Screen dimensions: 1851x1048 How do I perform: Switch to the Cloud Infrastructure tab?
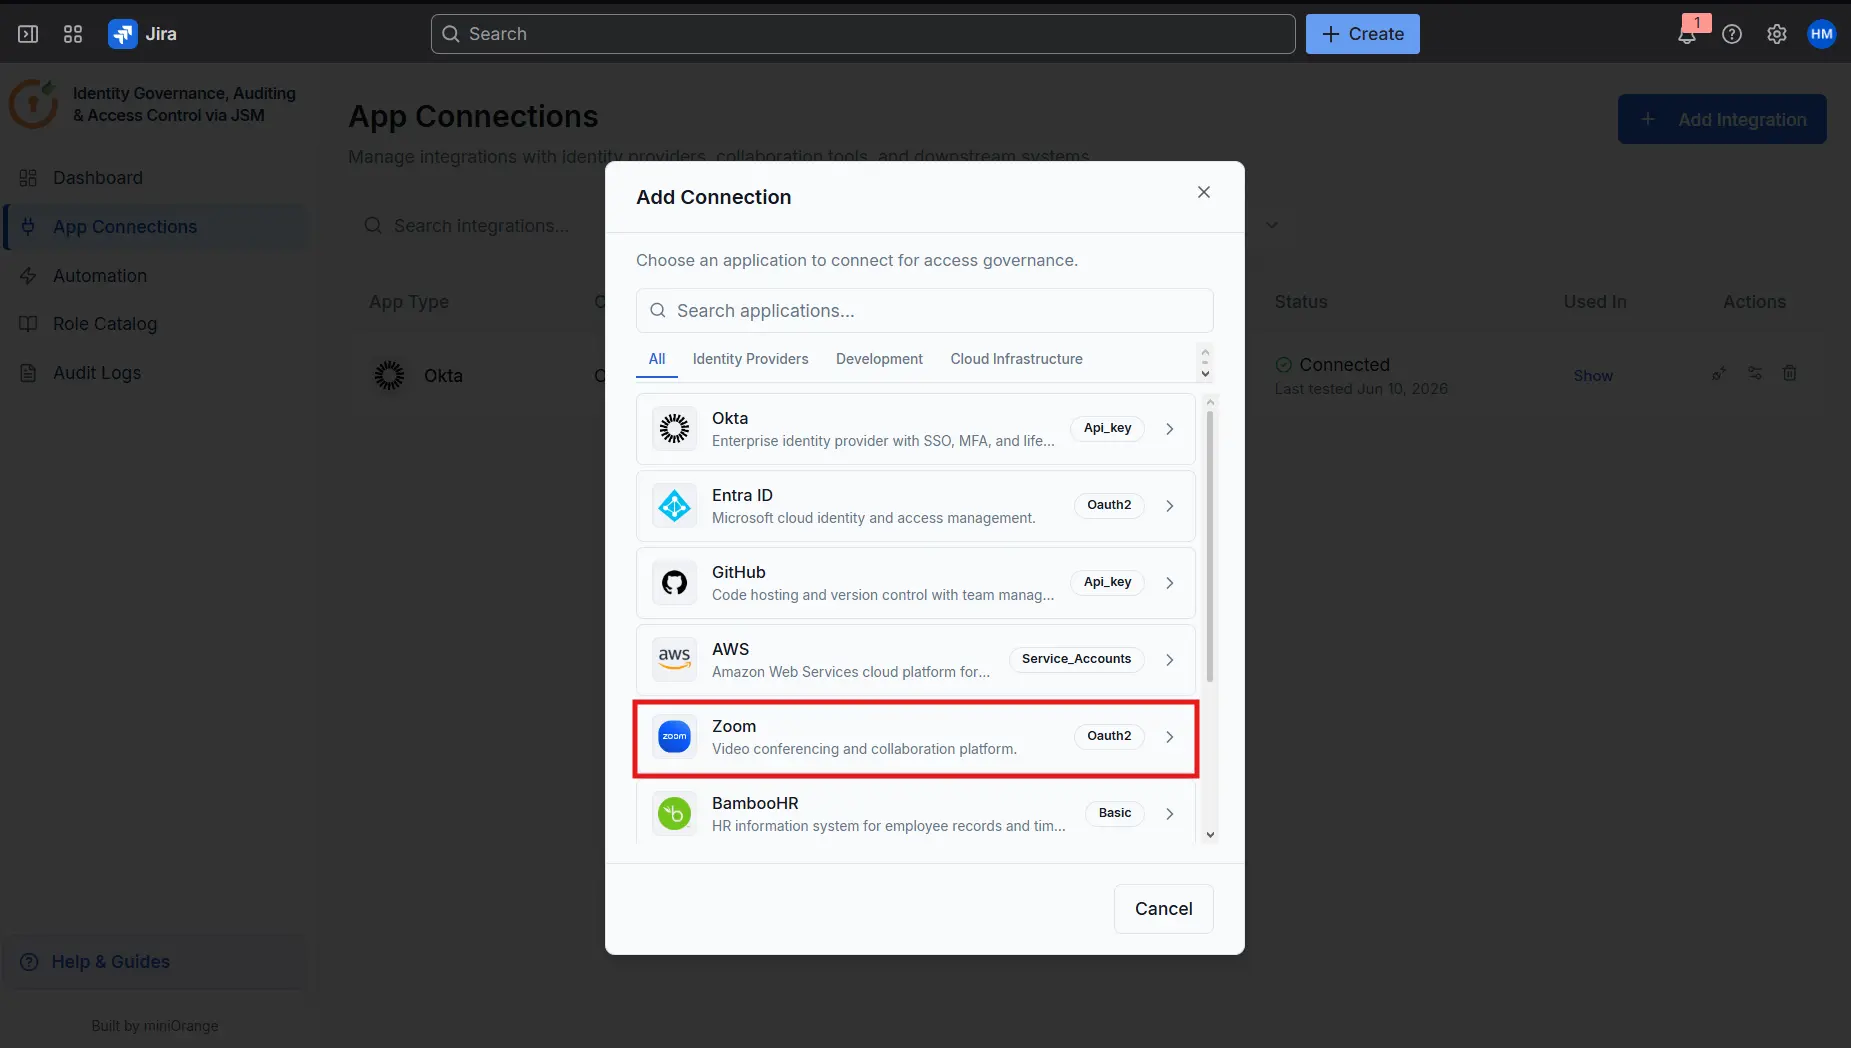click(1016, 359)
